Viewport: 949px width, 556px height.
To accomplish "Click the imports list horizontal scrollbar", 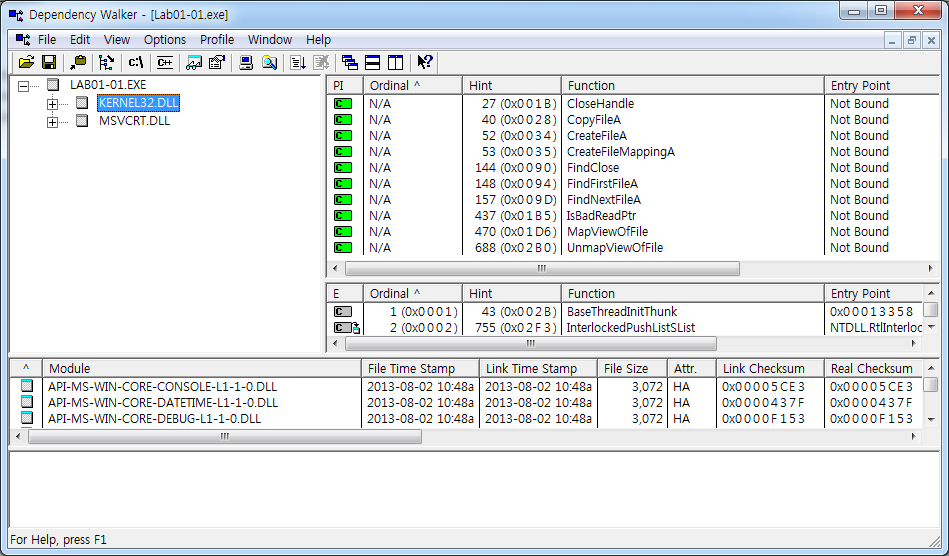I will (x=542, y=269).
